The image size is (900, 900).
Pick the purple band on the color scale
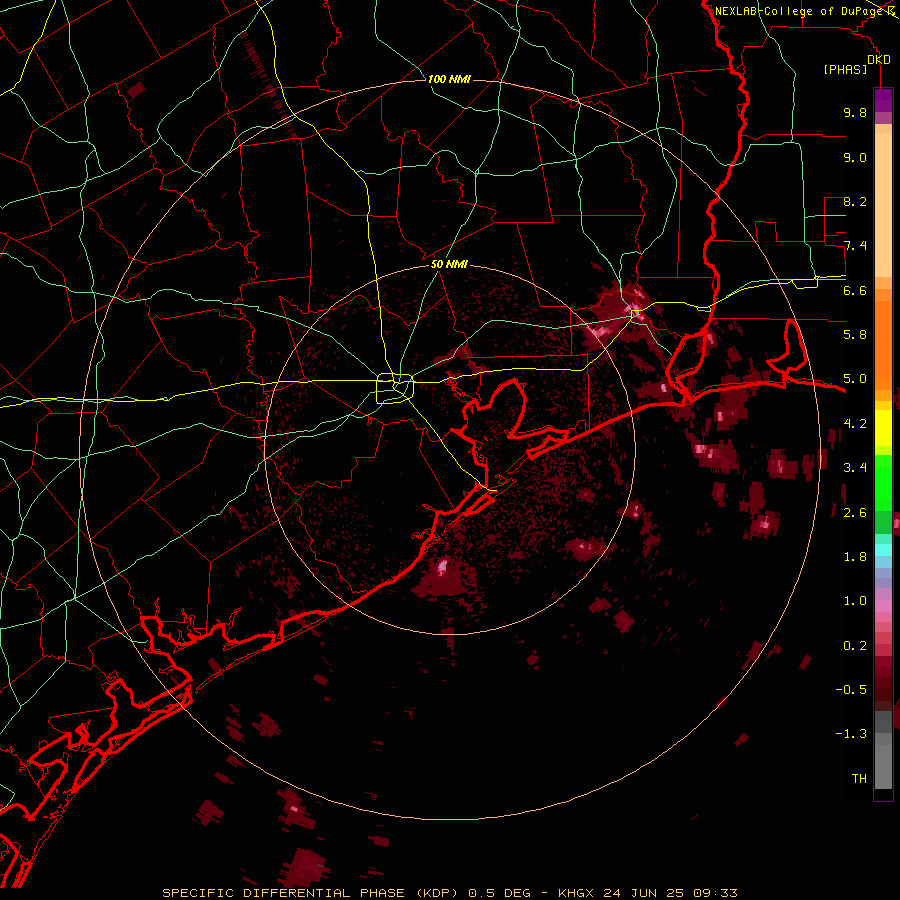[x=883, y=101]
